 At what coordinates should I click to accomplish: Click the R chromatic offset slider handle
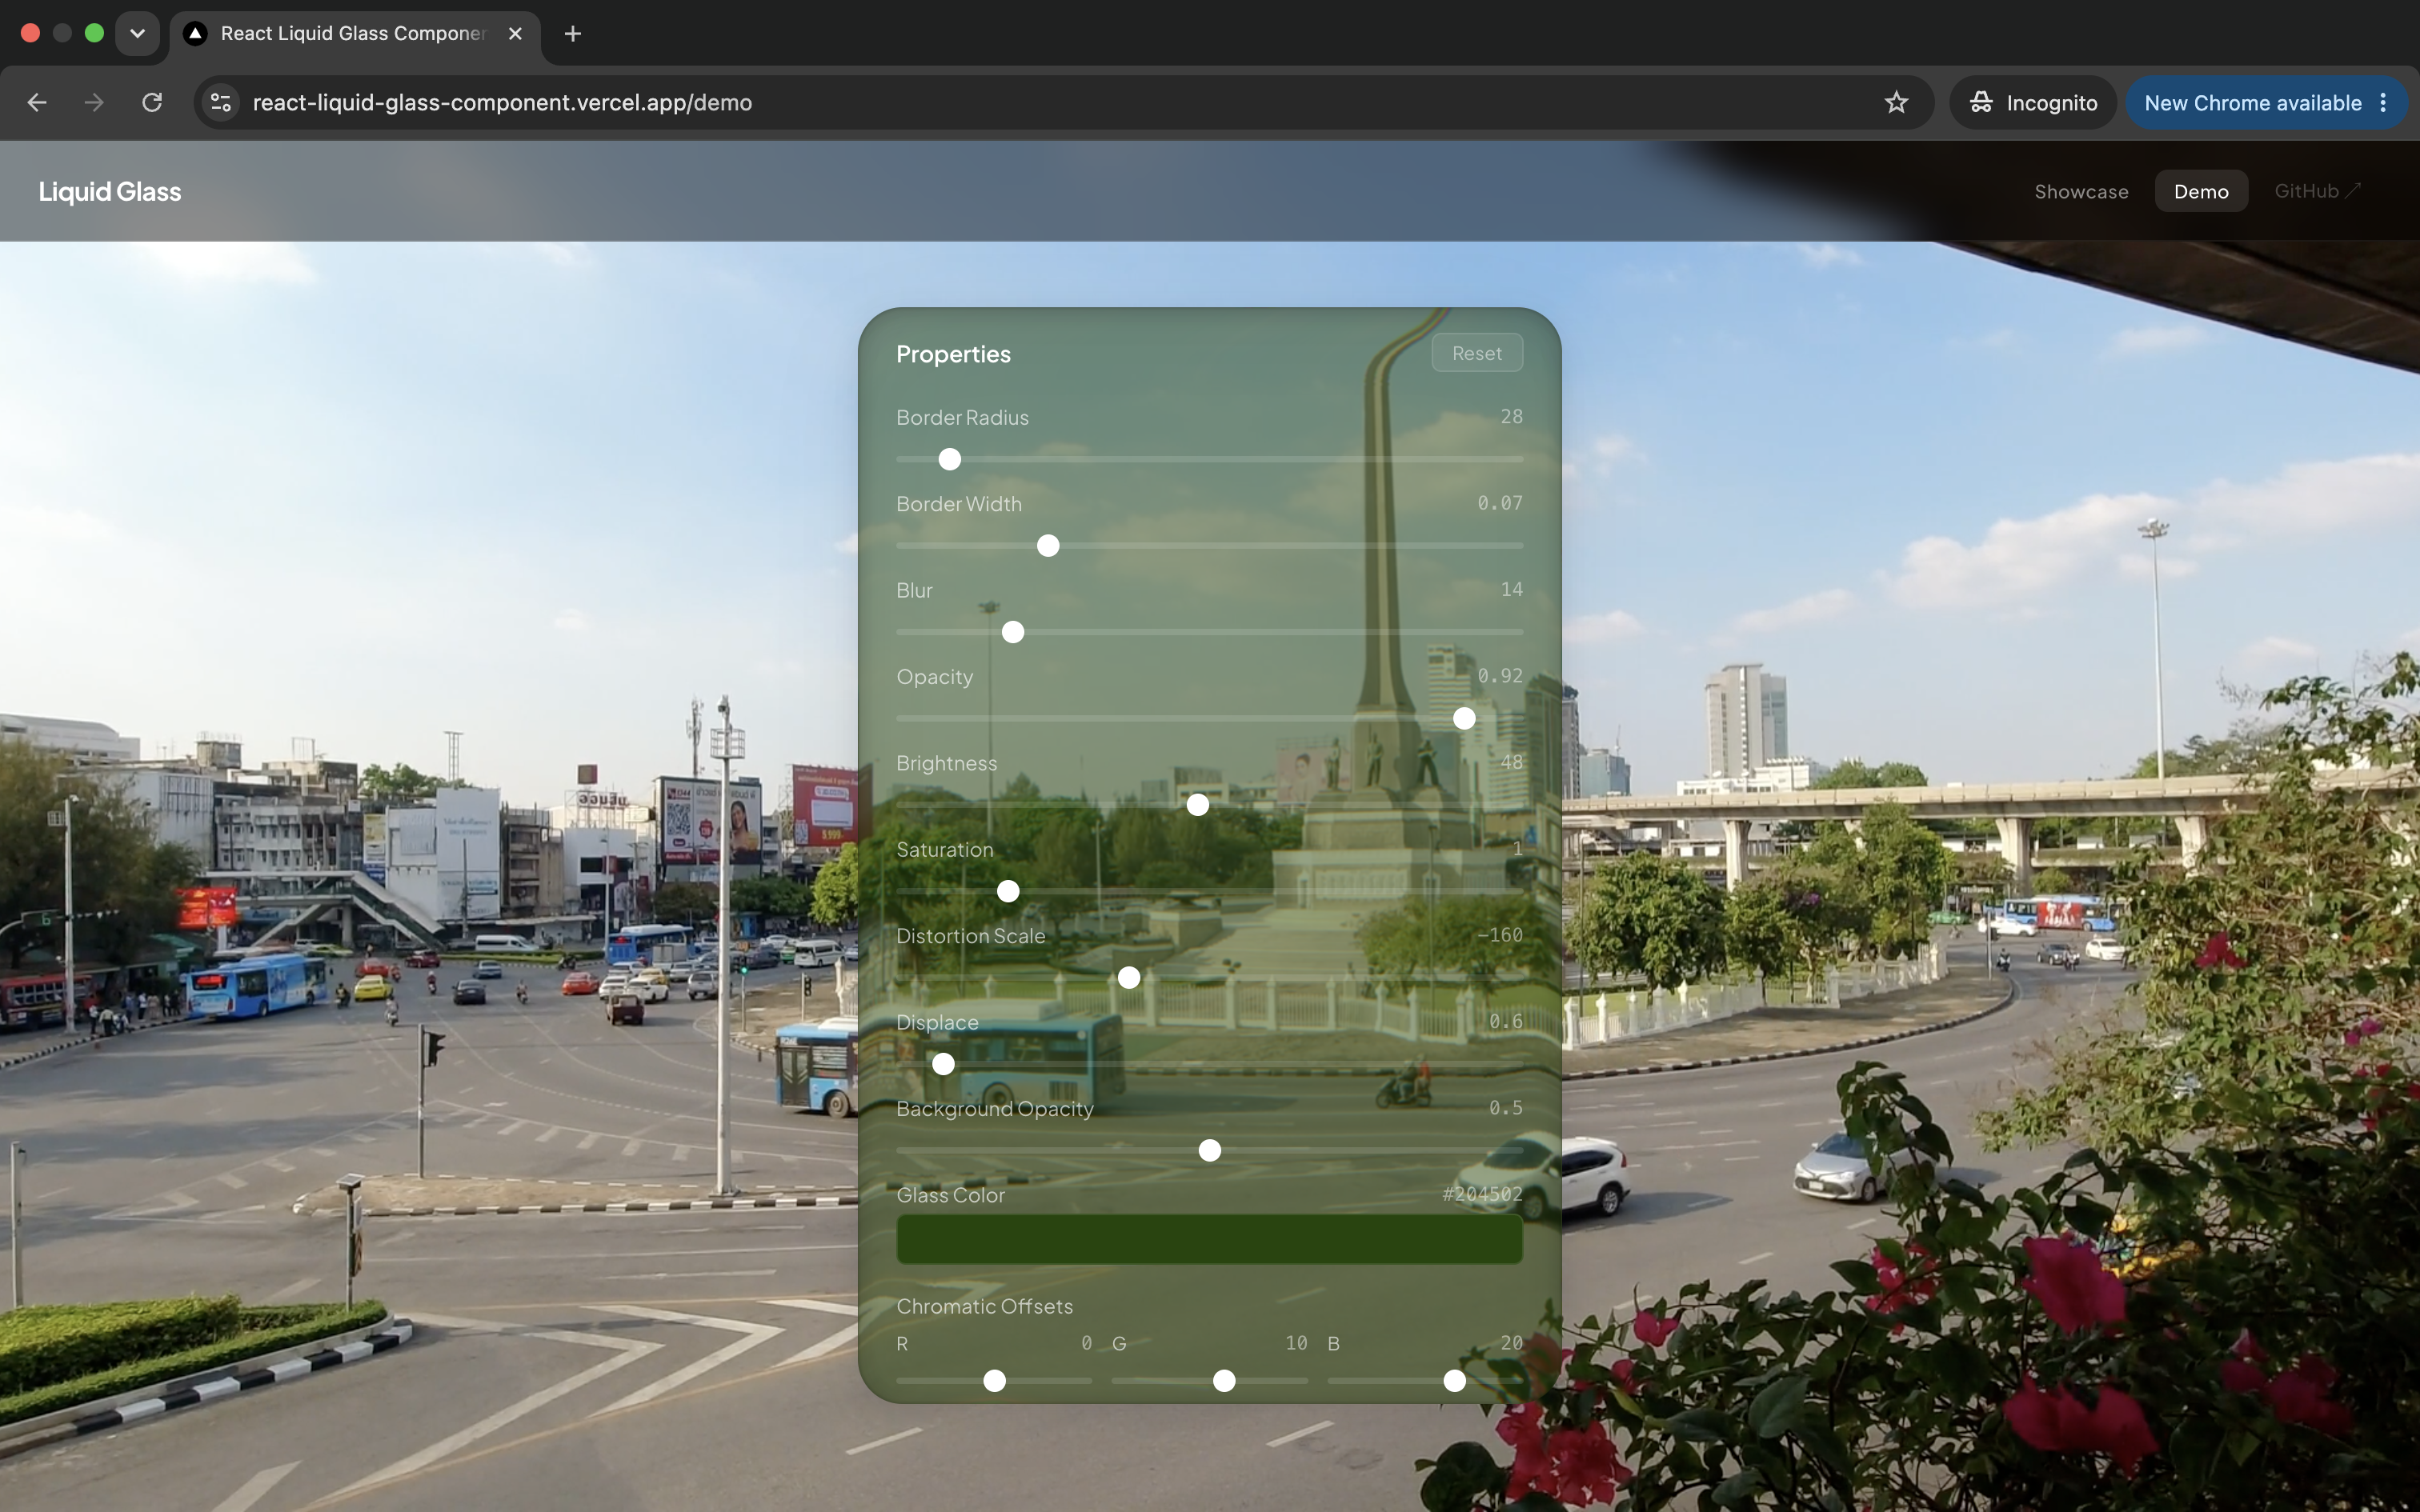pos(994,1381)
